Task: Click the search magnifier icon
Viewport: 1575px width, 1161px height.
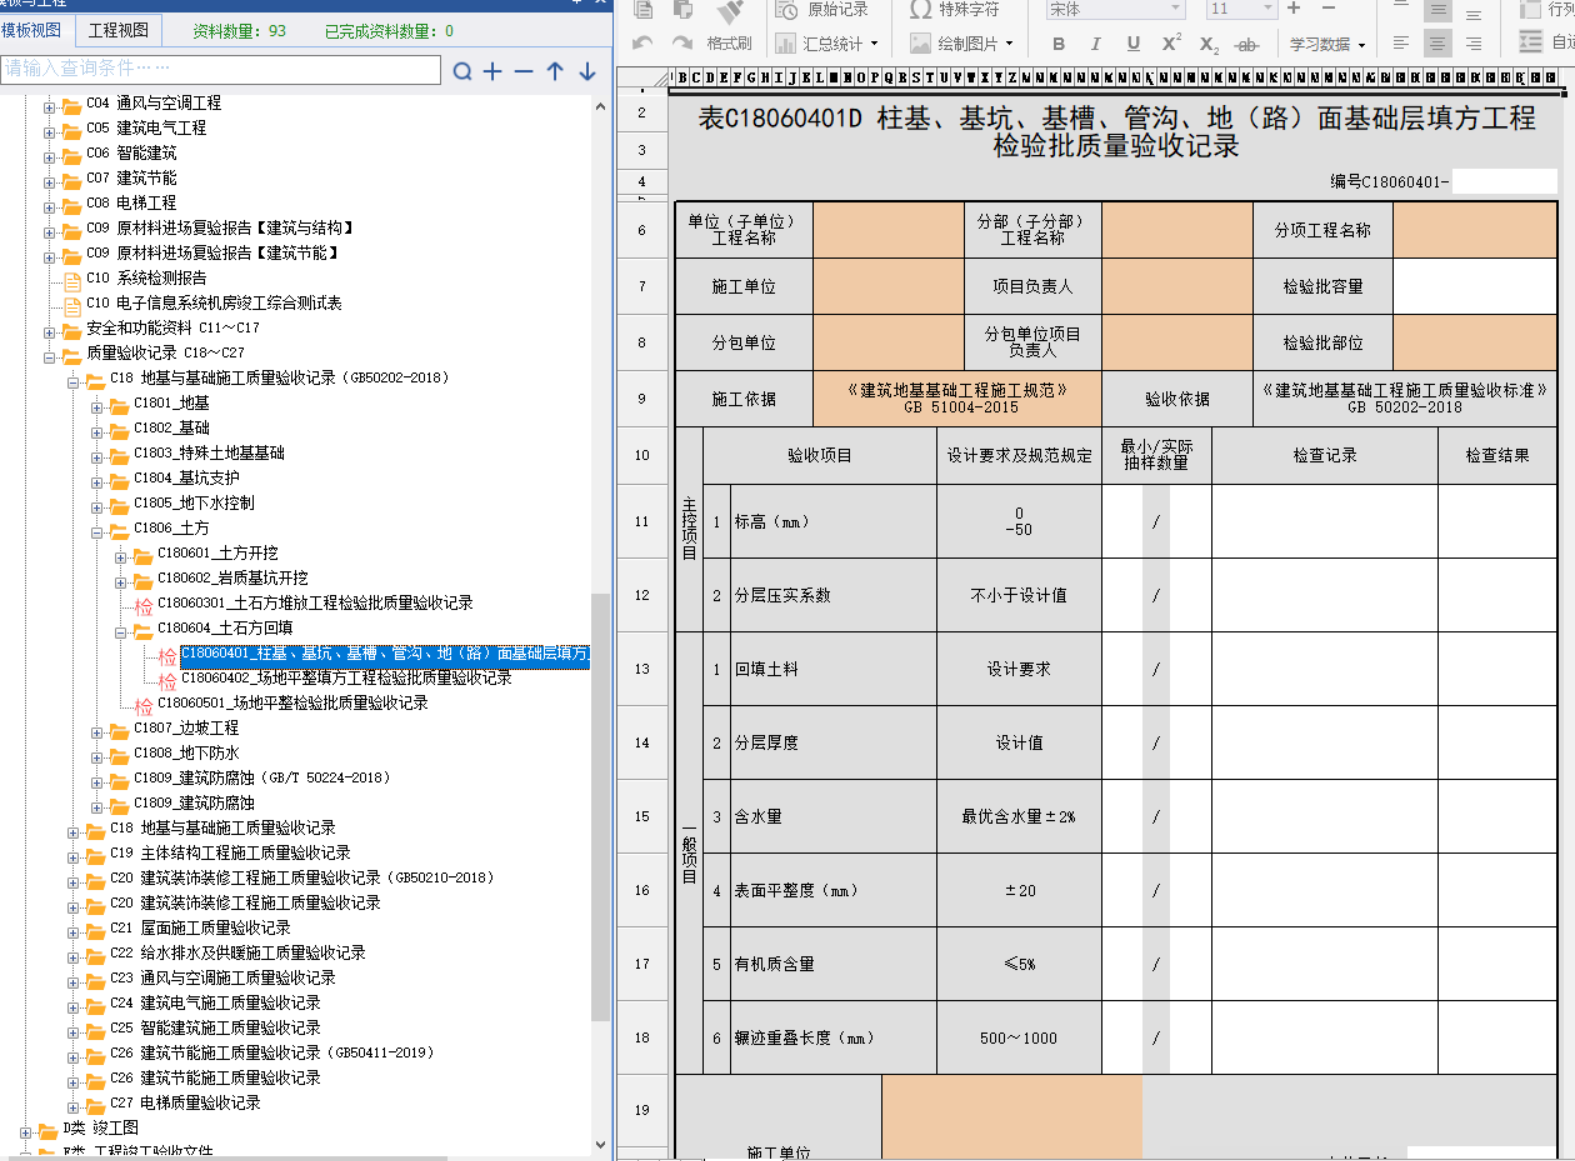Action: tap(462, 71)
